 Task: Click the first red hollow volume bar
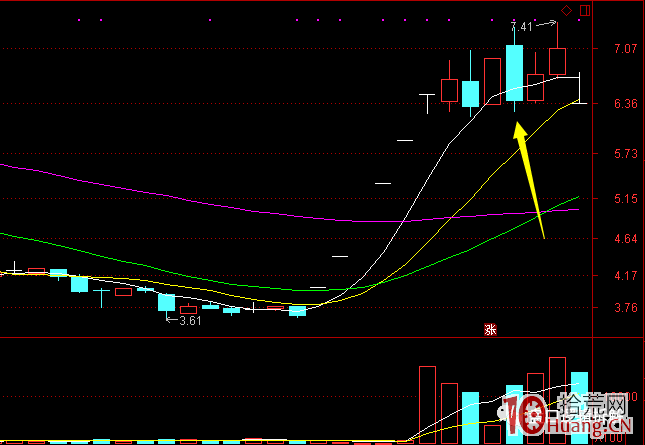coord(427,404)
